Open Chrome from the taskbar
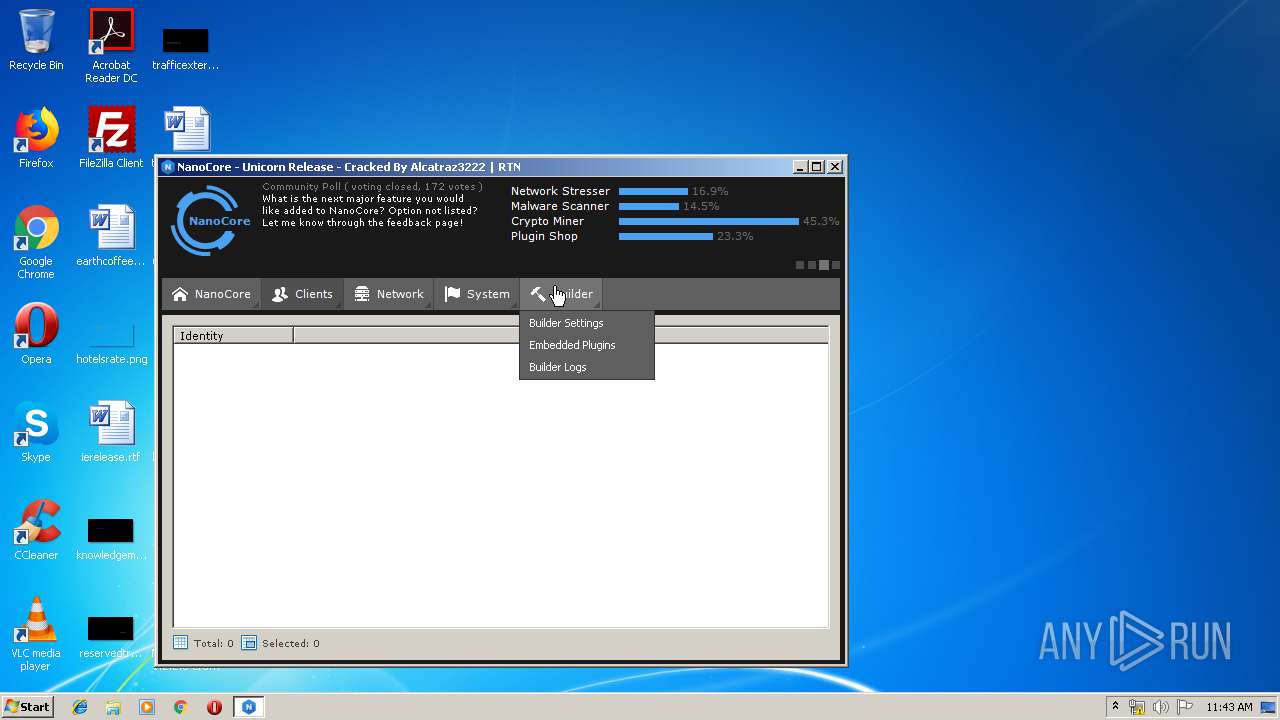The width and height of the screenshot is (1280, 720). click(x=181, y=707)
